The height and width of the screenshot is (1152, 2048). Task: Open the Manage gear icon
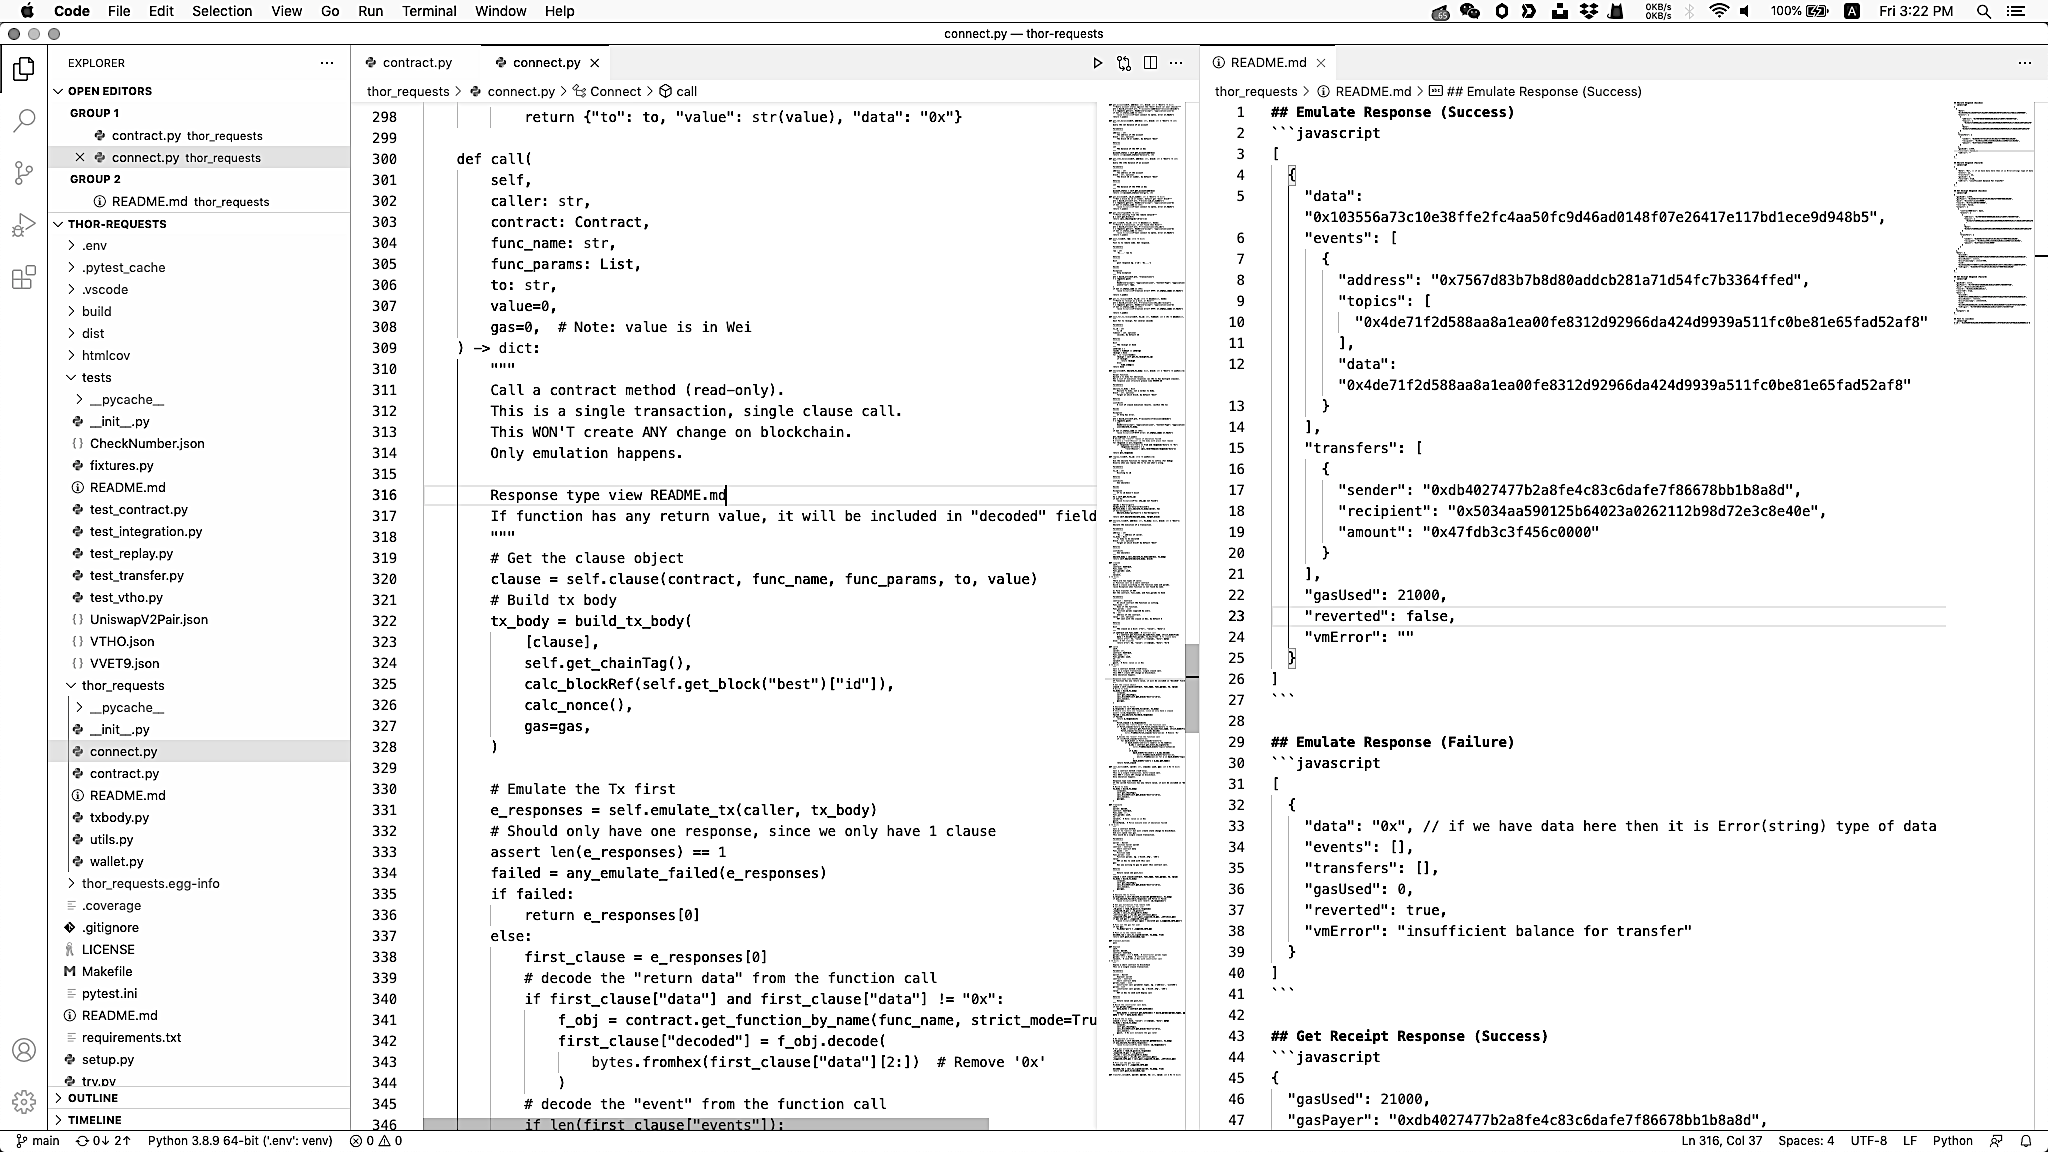click(x=24, y=1102)
